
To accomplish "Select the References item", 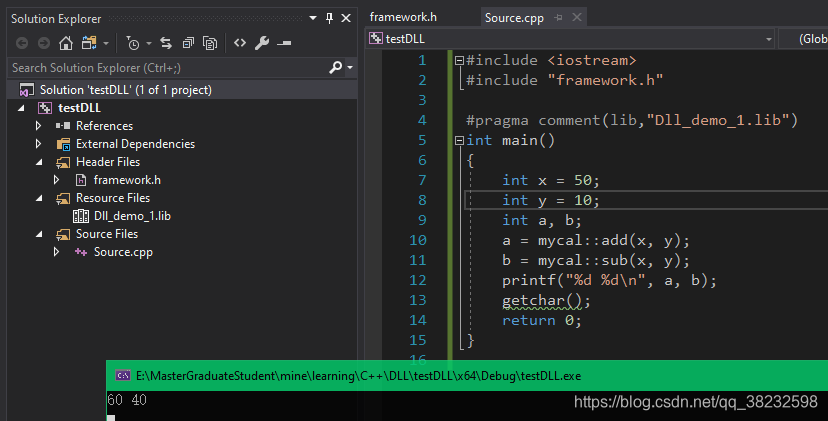I will tap(104, 126).
